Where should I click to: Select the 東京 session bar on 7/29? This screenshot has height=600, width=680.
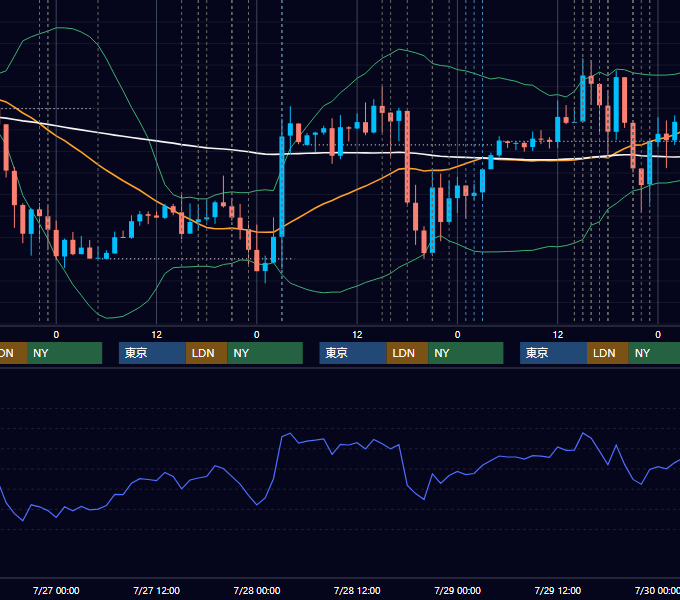coord(553,353)
